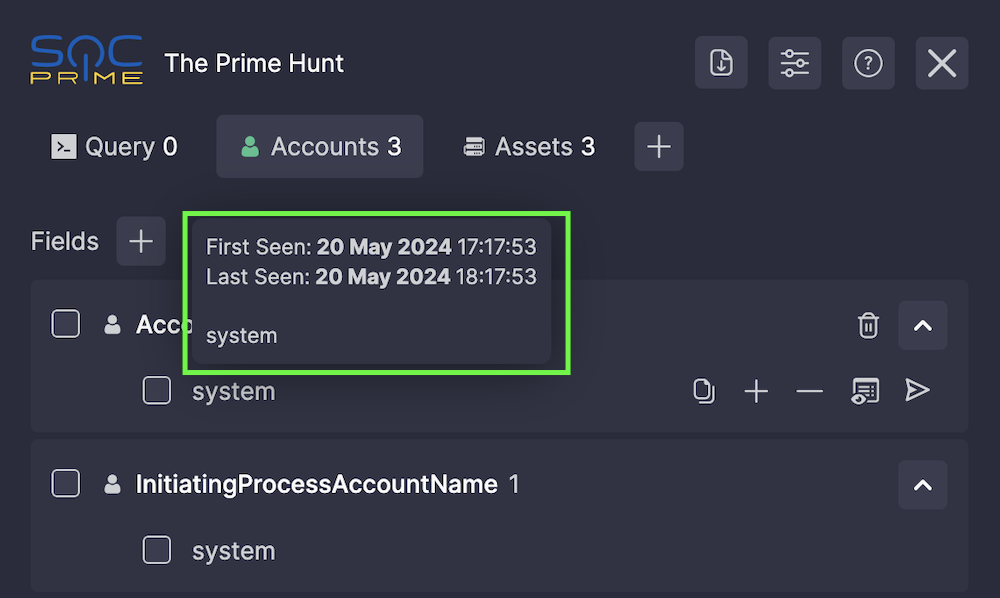Copy the system value with copy icon
The height and width of the screenshot is (598, 1000).
point(703,391)
